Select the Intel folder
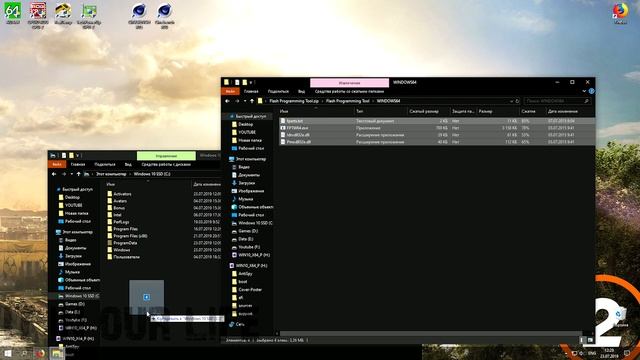This screenshot has width=640, height=360. (114, 215)
